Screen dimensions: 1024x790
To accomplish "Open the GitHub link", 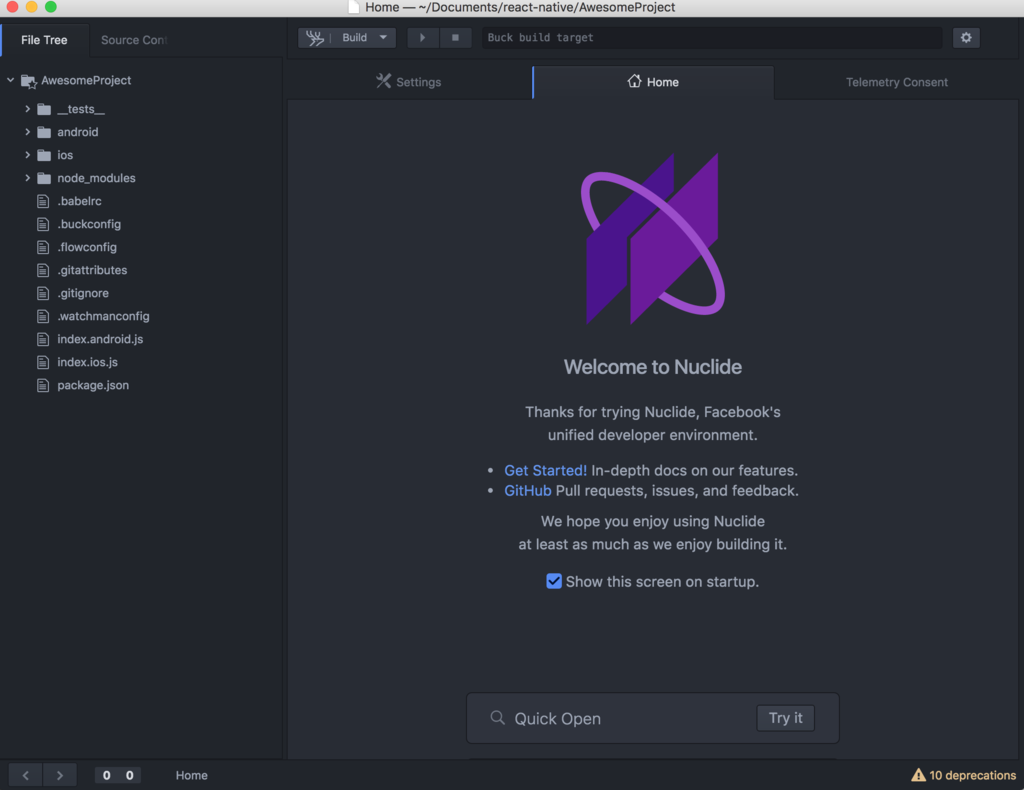I will (528, 490).
